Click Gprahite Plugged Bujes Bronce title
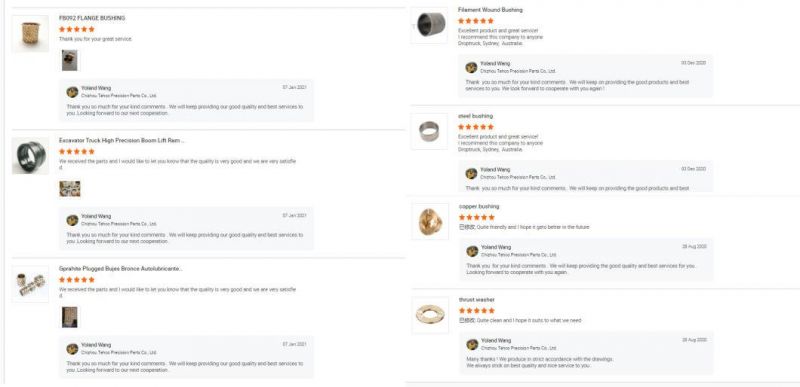Image resolution: width=800 pixels, height=387 pixels. pyautogui.click(x=120, y=269)
